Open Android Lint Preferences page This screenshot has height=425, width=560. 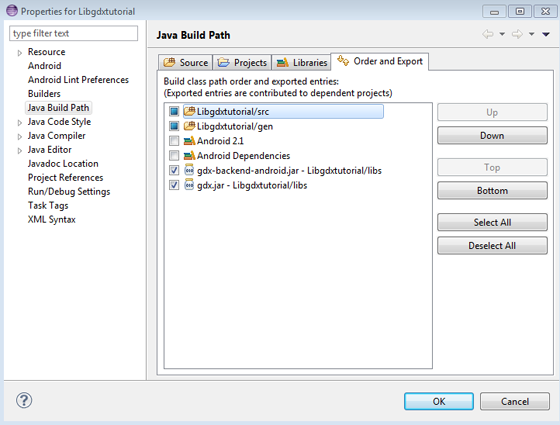[78, 80]
